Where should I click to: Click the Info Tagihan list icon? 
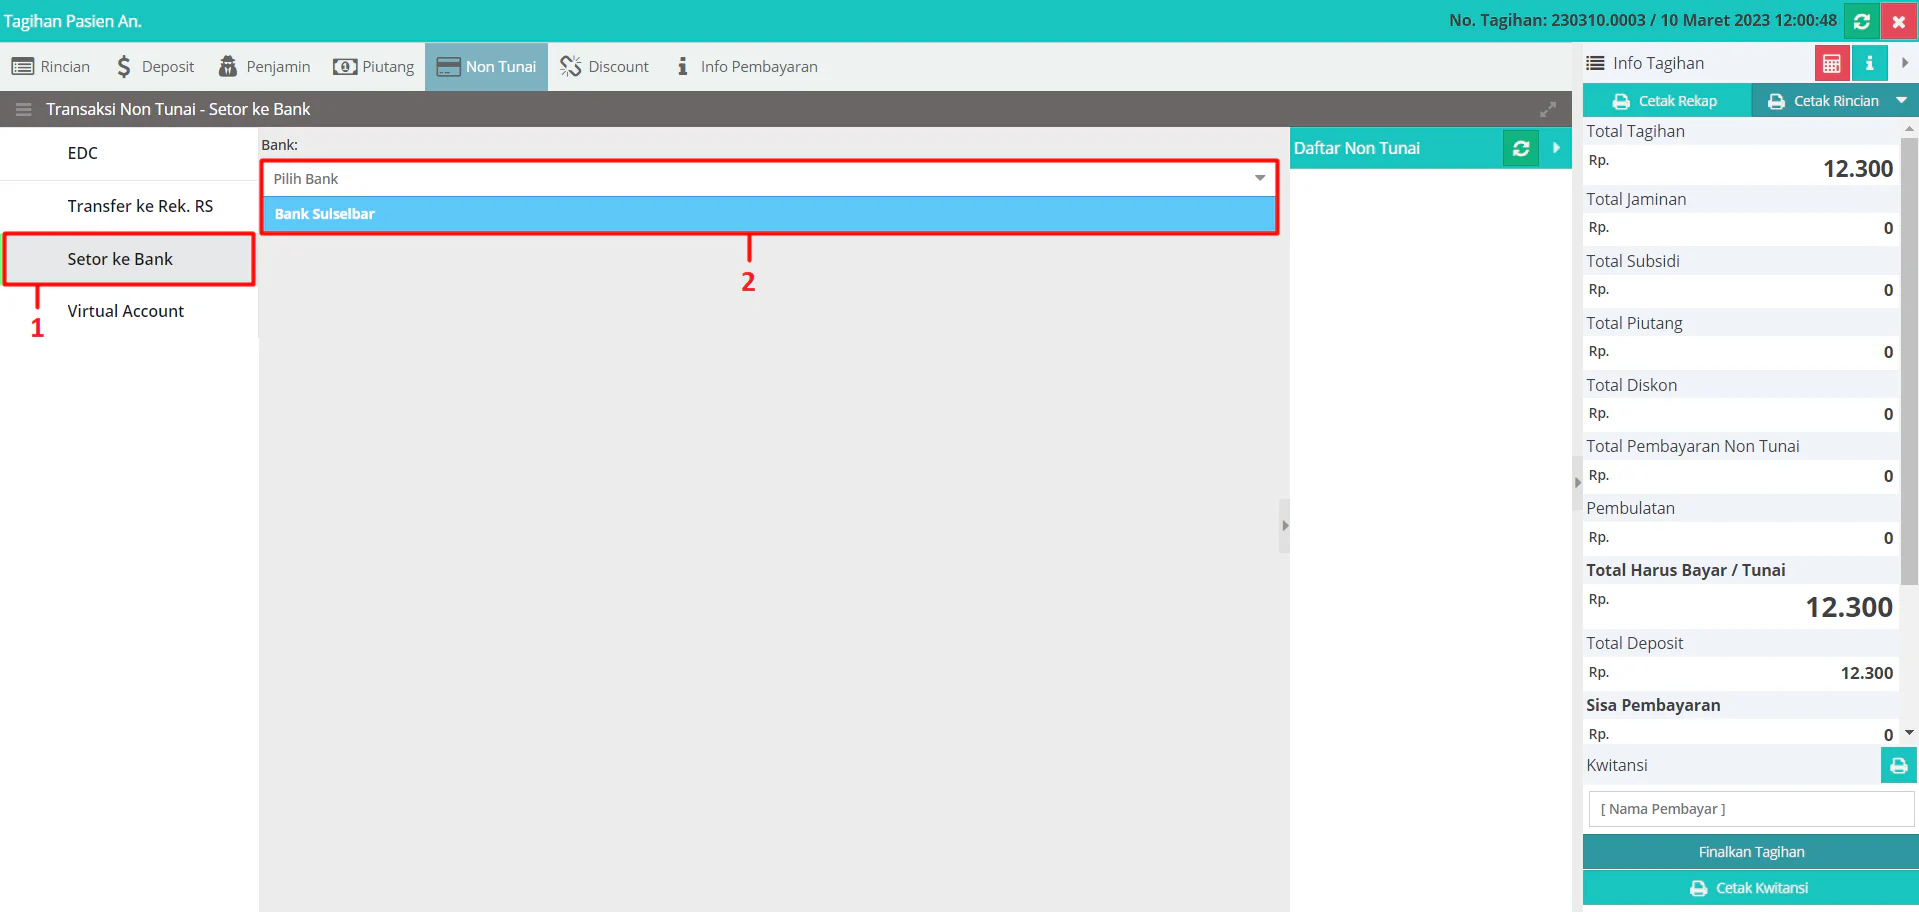pyautogui.click(x=1595, y=63)
